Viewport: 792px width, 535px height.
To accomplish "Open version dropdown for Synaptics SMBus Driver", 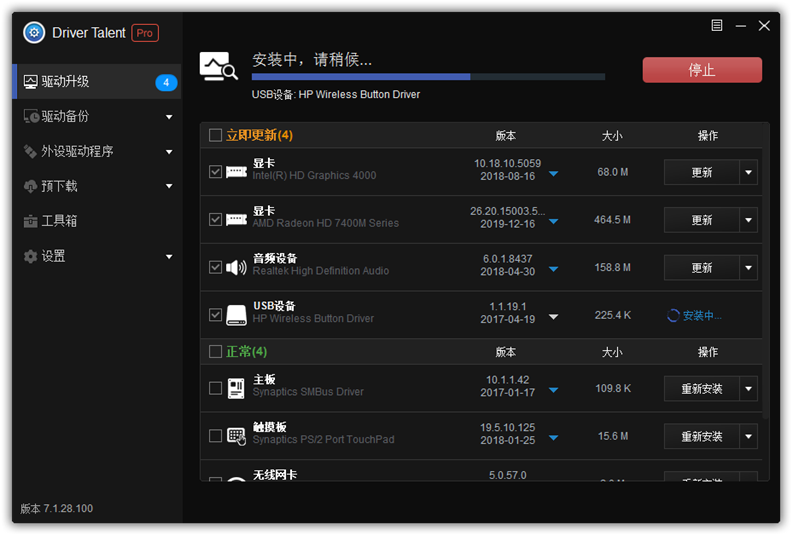I will pos(554,390).
